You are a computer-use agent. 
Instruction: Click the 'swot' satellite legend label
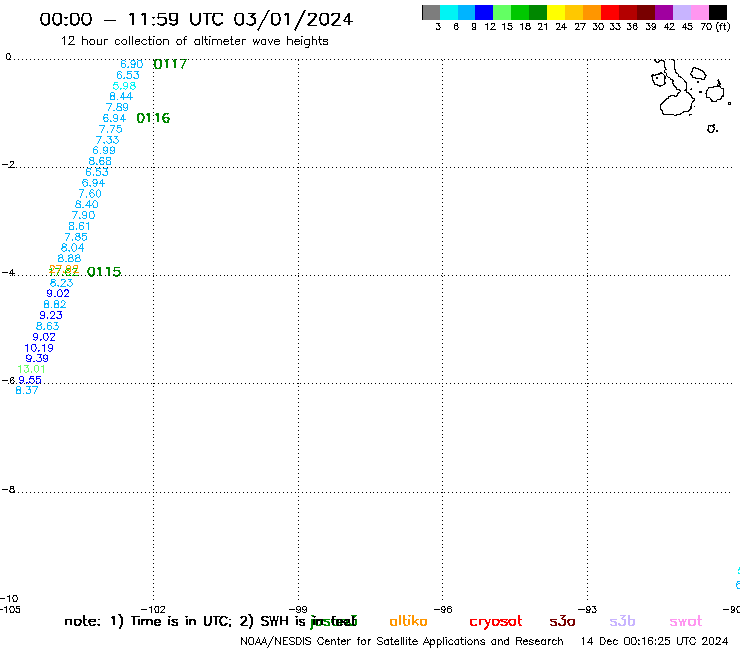pyautogui.click(x=686, y=621)
